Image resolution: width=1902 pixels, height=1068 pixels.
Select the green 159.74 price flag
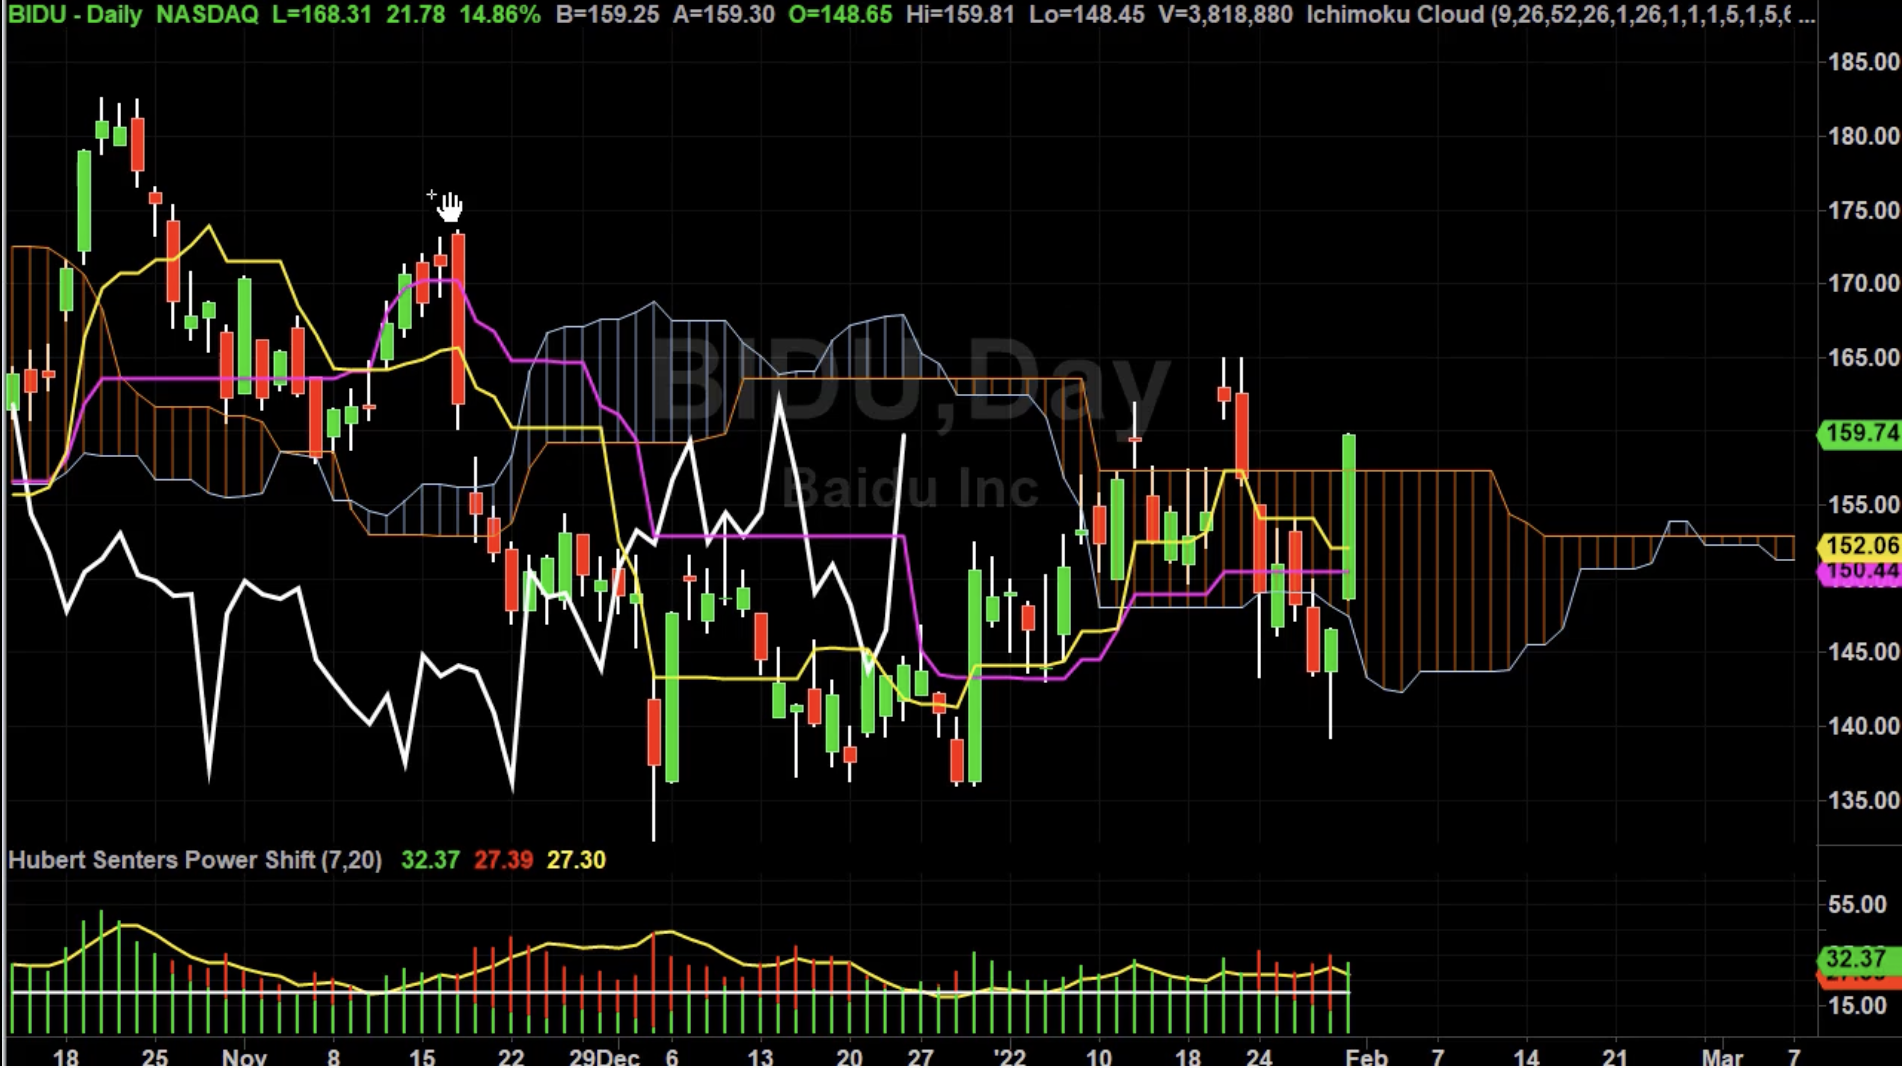(1858, 434)
